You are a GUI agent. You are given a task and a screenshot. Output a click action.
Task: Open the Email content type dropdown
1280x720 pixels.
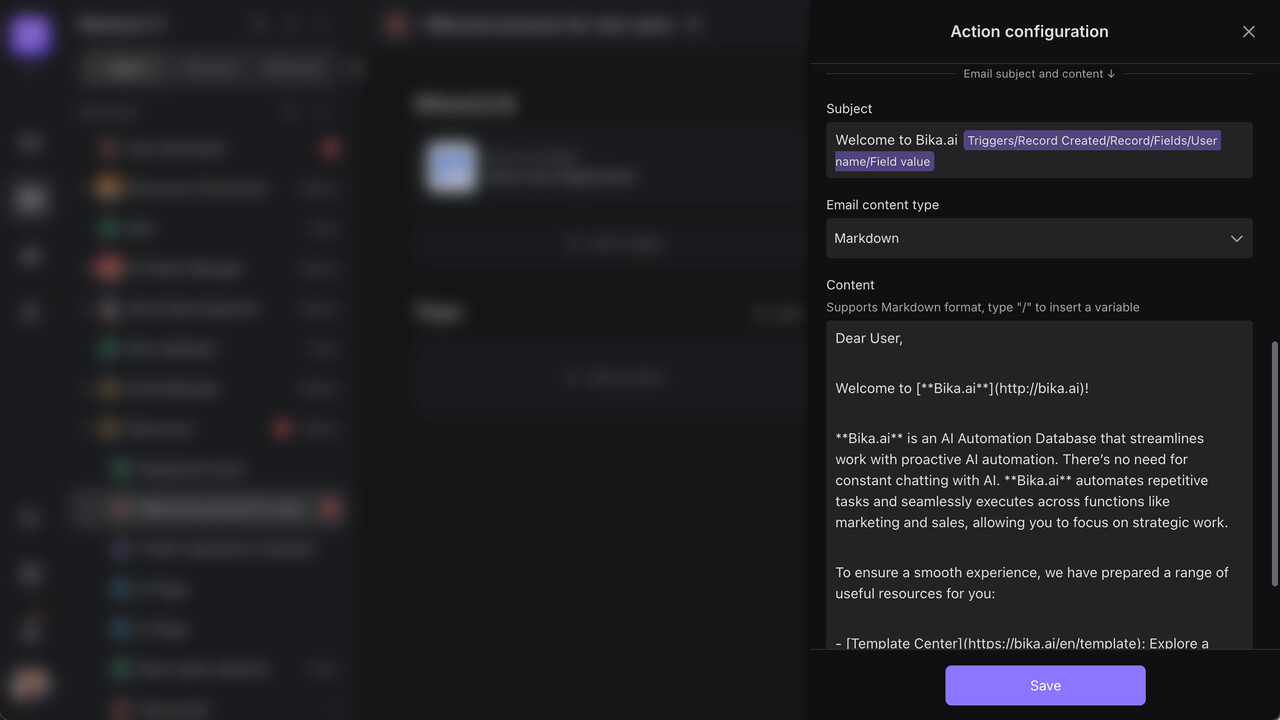click(x=1038, y=239)
